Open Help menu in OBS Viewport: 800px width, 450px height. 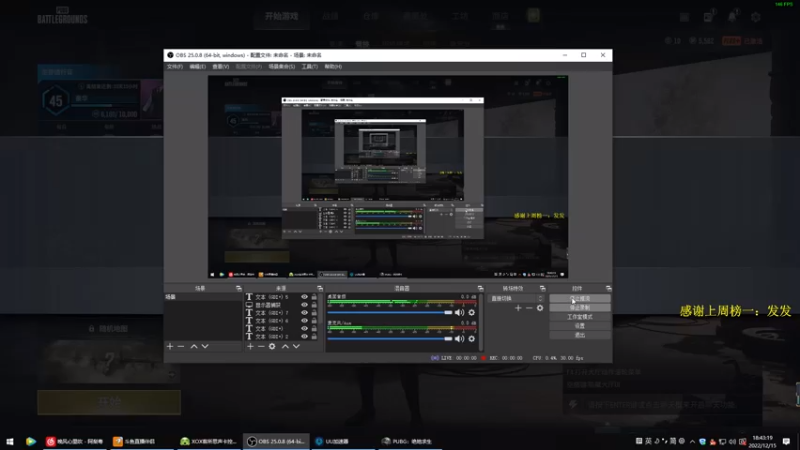tap(333, 67)
